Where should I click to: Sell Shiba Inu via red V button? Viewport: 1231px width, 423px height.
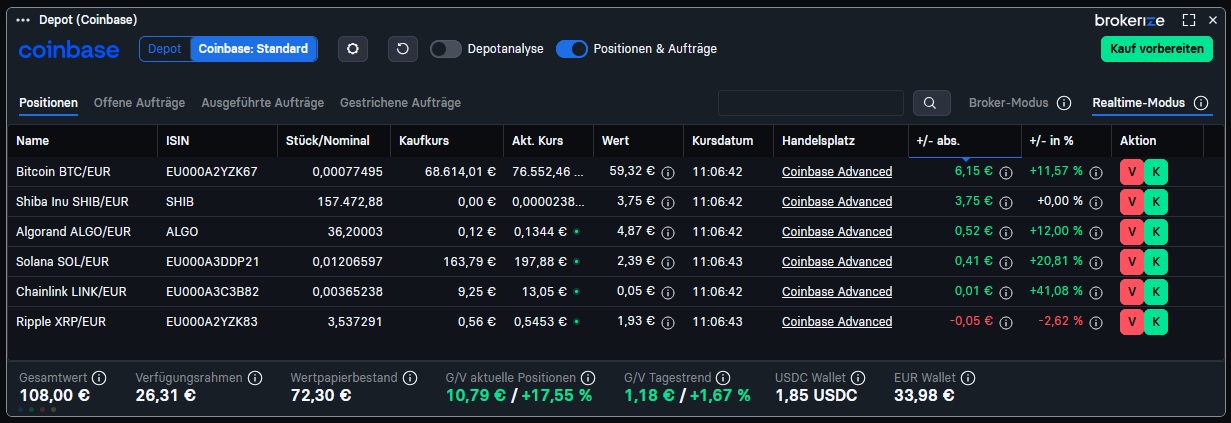coord(1131,202)
